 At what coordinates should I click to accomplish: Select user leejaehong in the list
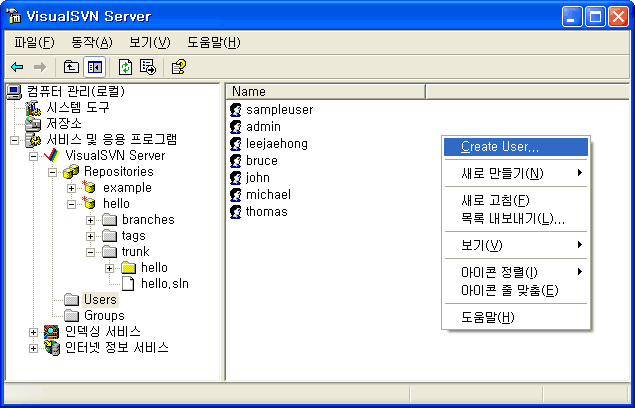click(276, 144)
